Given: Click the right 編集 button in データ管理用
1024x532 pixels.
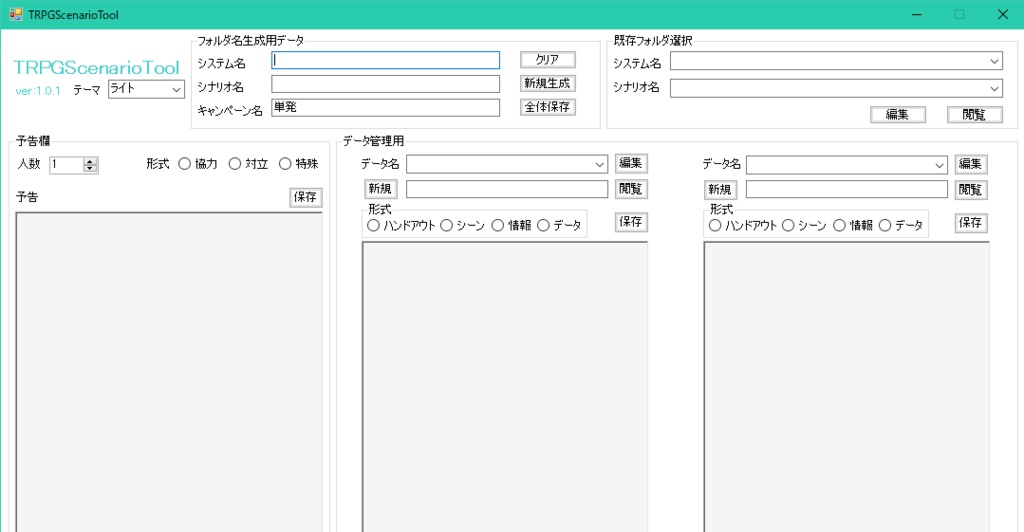Looking at the screenshot, I should (970, 164).
